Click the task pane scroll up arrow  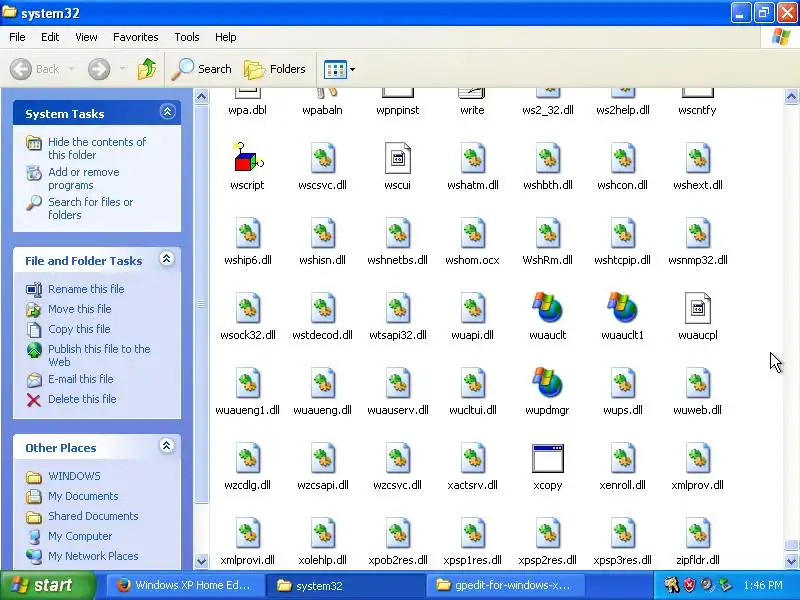pos(202,96)
